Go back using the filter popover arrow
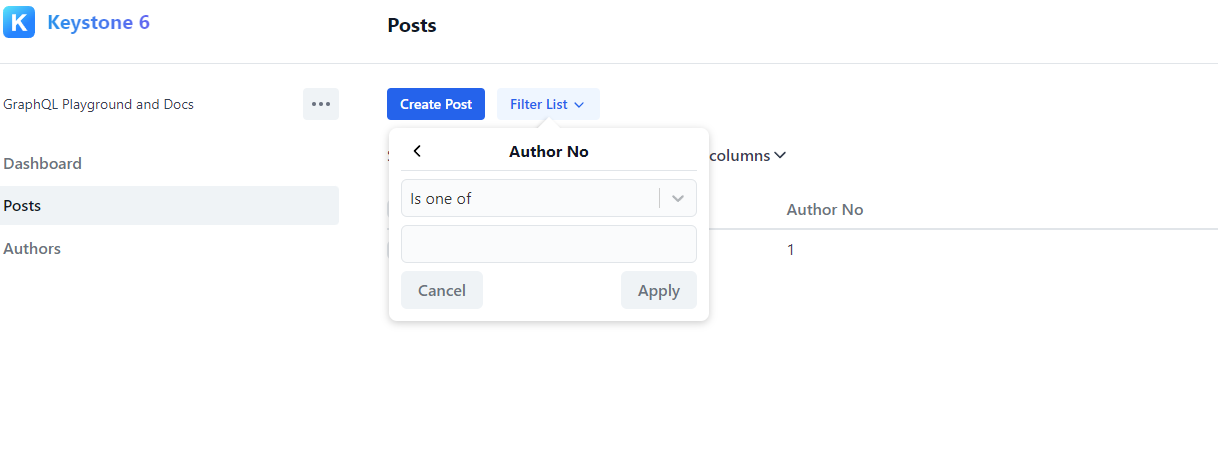 (417, 152)
